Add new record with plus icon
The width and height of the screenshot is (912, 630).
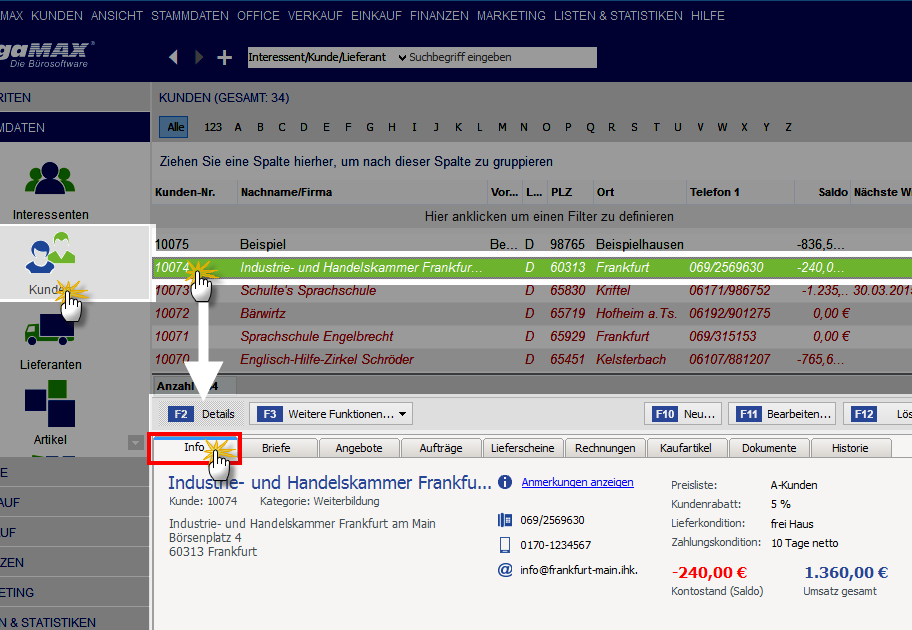click(x=225, y=57)
